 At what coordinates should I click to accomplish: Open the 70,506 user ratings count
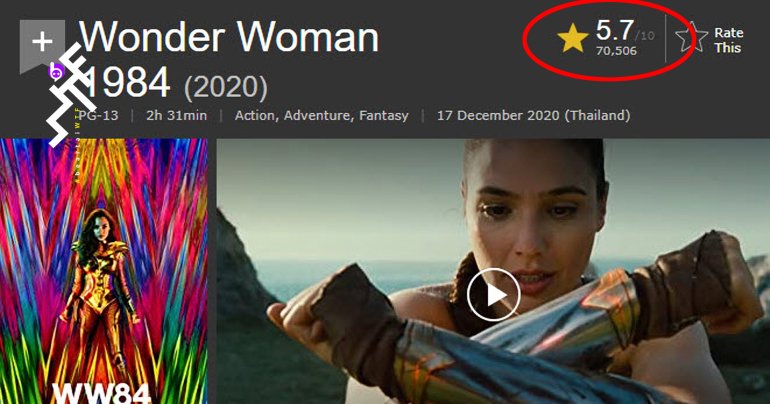coord(616,51)
